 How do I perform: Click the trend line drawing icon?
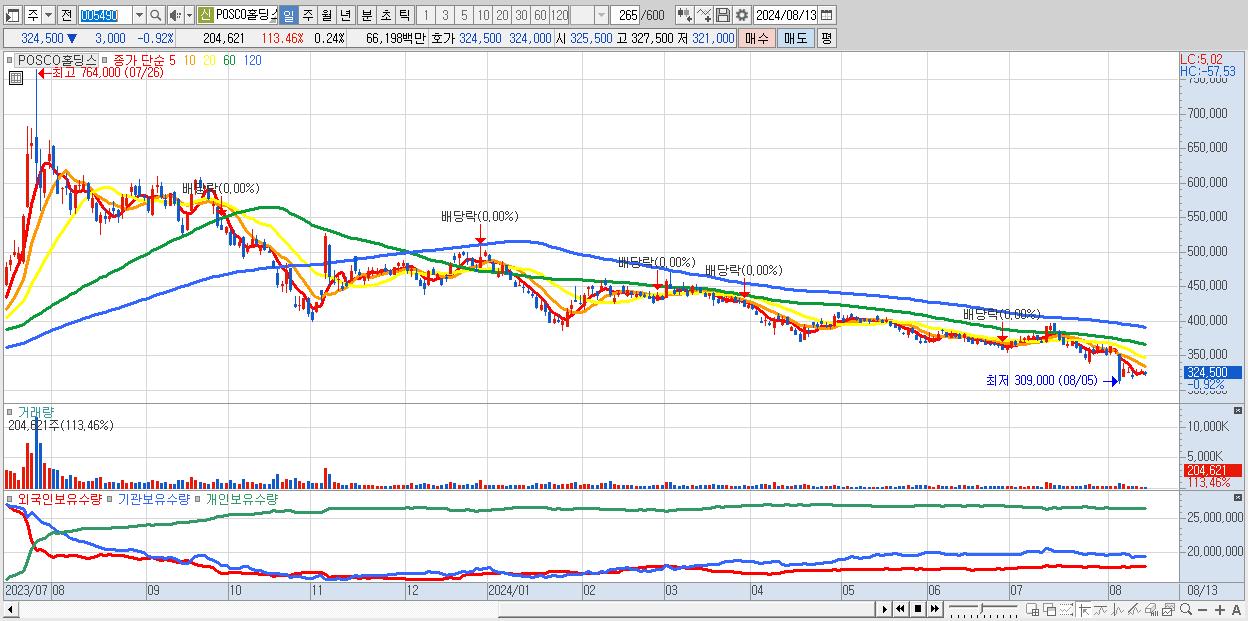pyautogui.click(x=1134, y=609)
